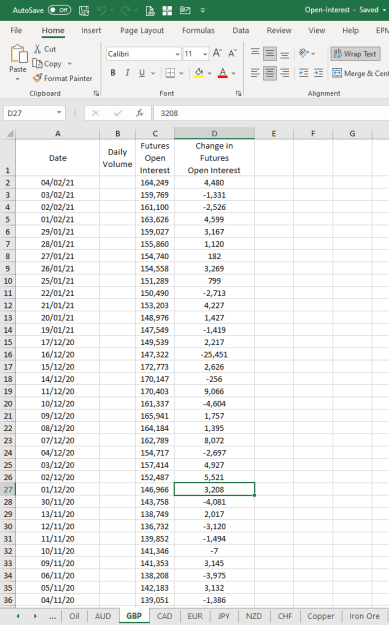Open the Data ribbon tab

[240, 30]
